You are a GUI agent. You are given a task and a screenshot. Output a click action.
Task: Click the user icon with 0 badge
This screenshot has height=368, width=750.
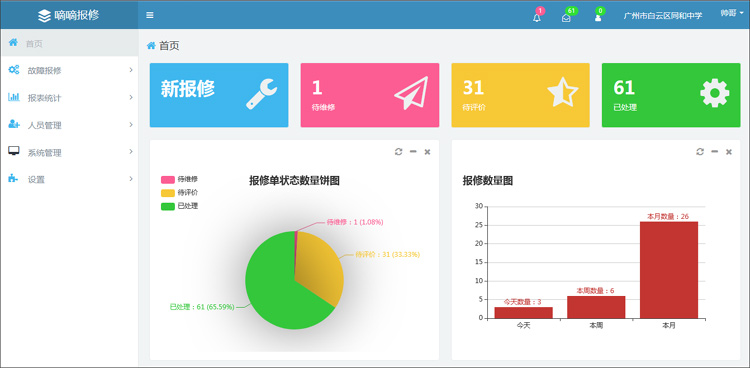[598, 18]
